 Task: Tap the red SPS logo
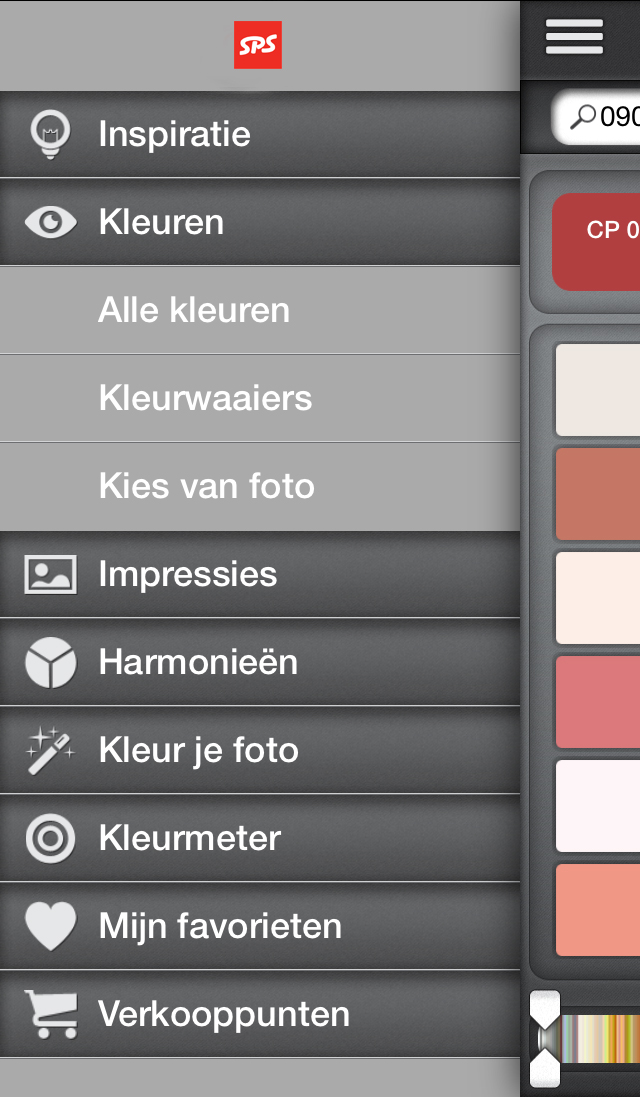pyautogui.click(x=258, y=45)
